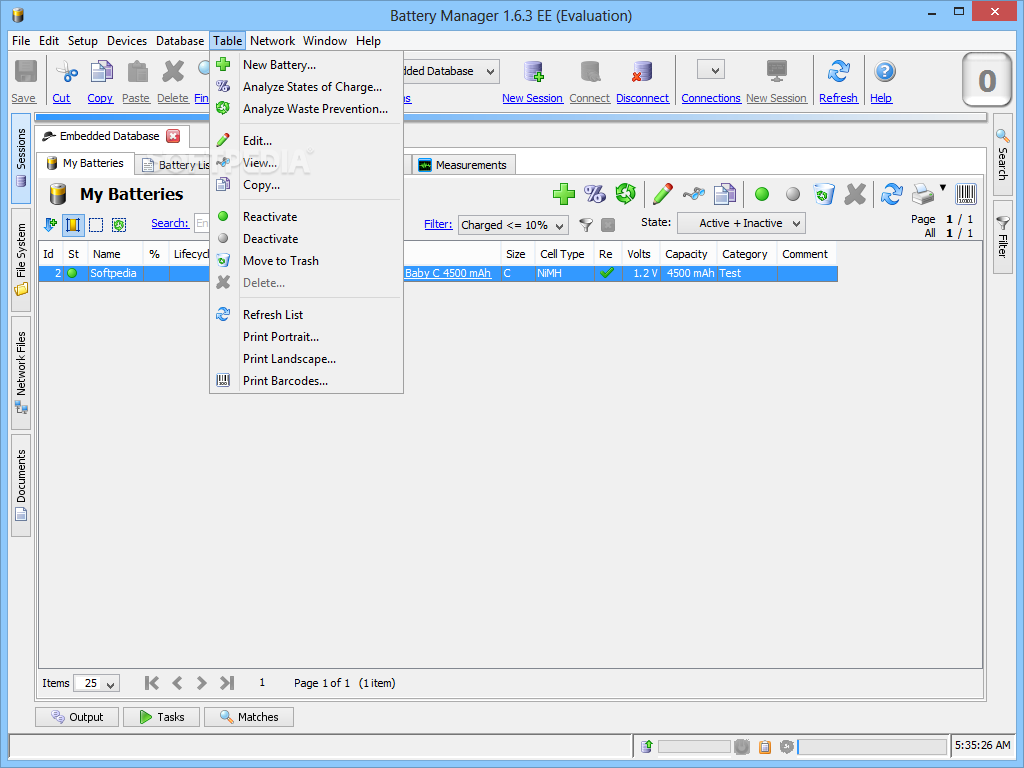Close the Embedded Database tab
The width and height of the screenshot is (1024, 768).
[173, 136]
